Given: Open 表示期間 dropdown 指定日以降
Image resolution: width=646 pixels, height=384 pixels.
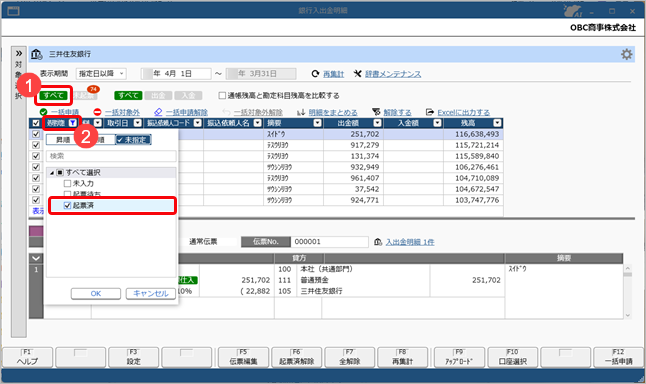Looking at the screenshot, I should coord(101,74).
